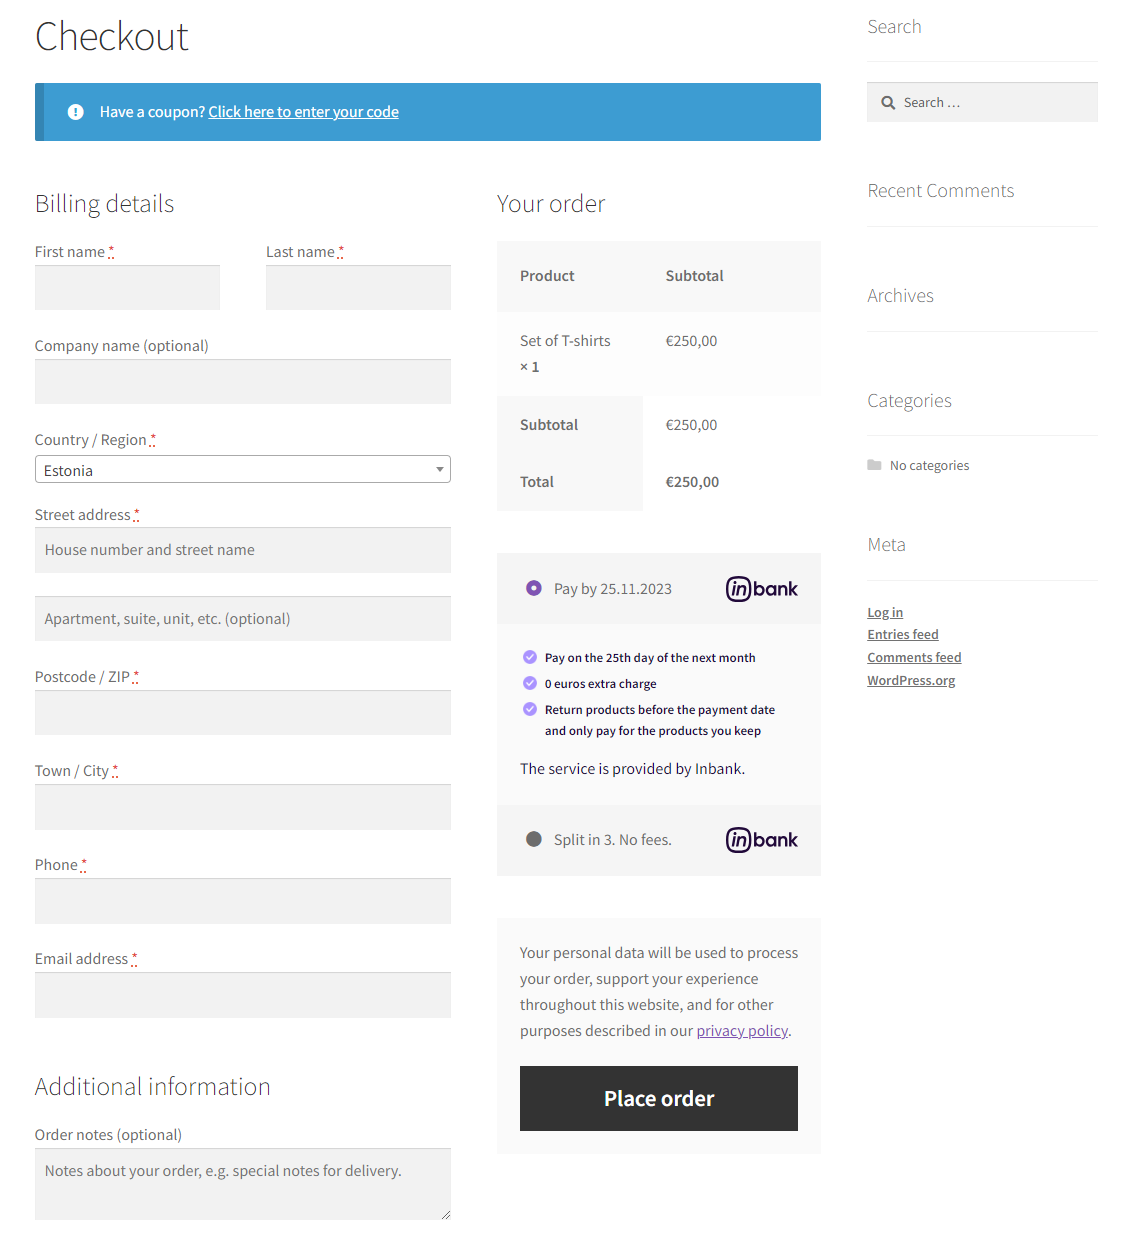Click the Inbank logo beside Pay by 25.11.2023
Viewport: 1142px width, 1257px height.
tap(761, 589)
